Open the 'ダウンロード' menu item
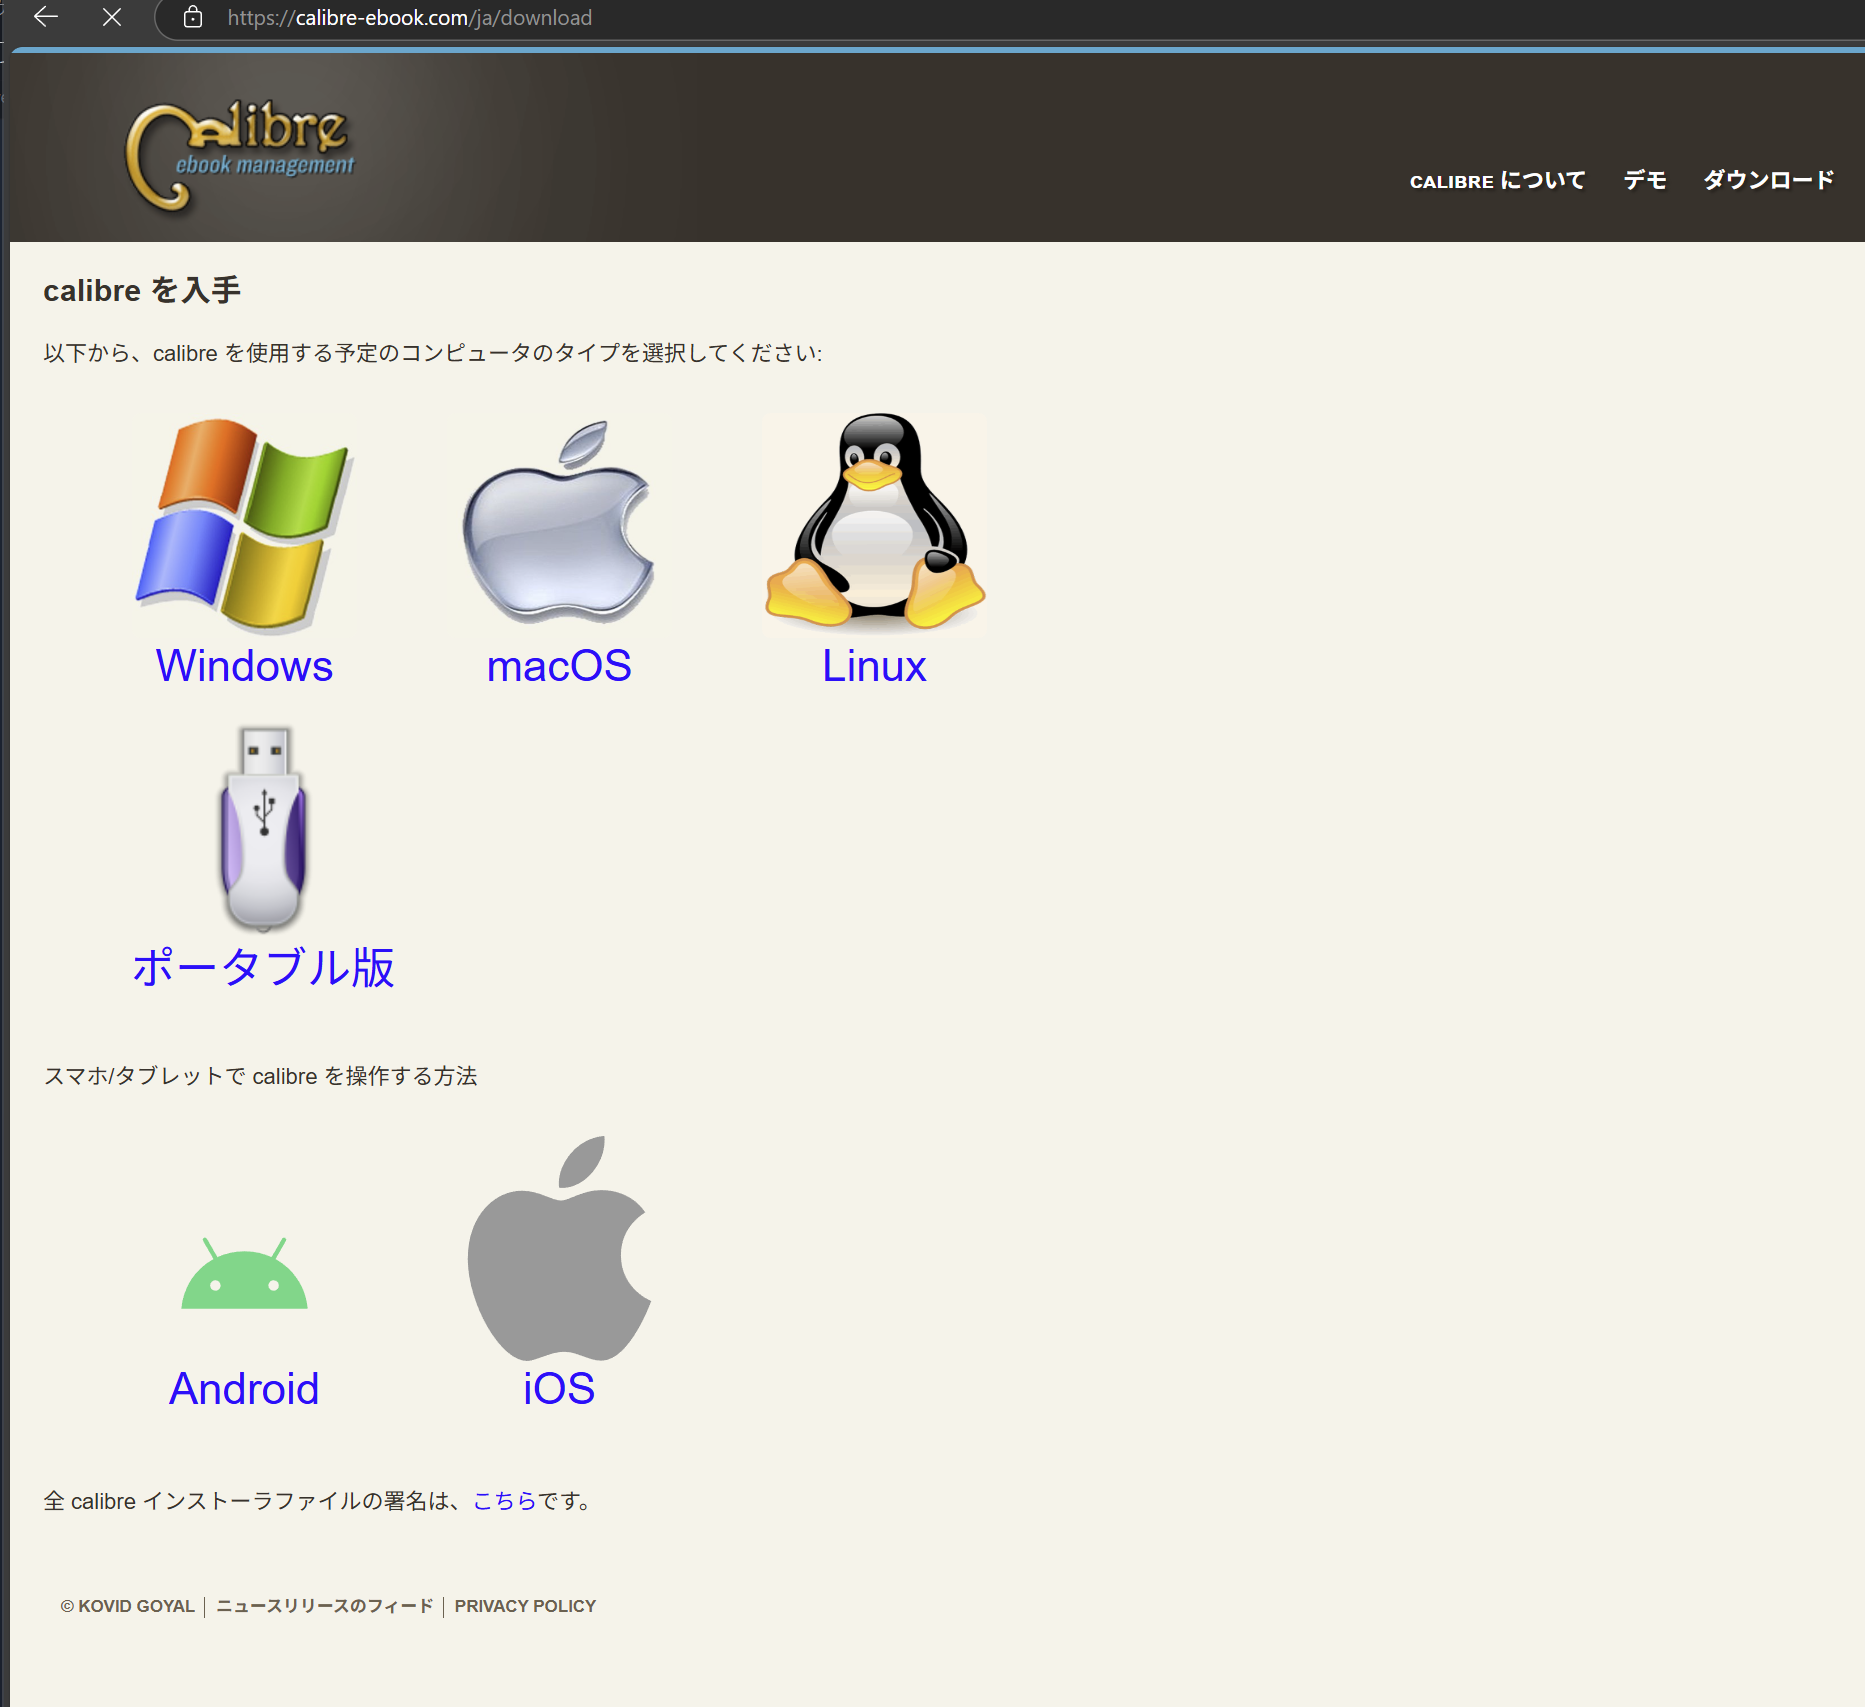This screenshot has width=1865, height=1707. point(1769,181)
